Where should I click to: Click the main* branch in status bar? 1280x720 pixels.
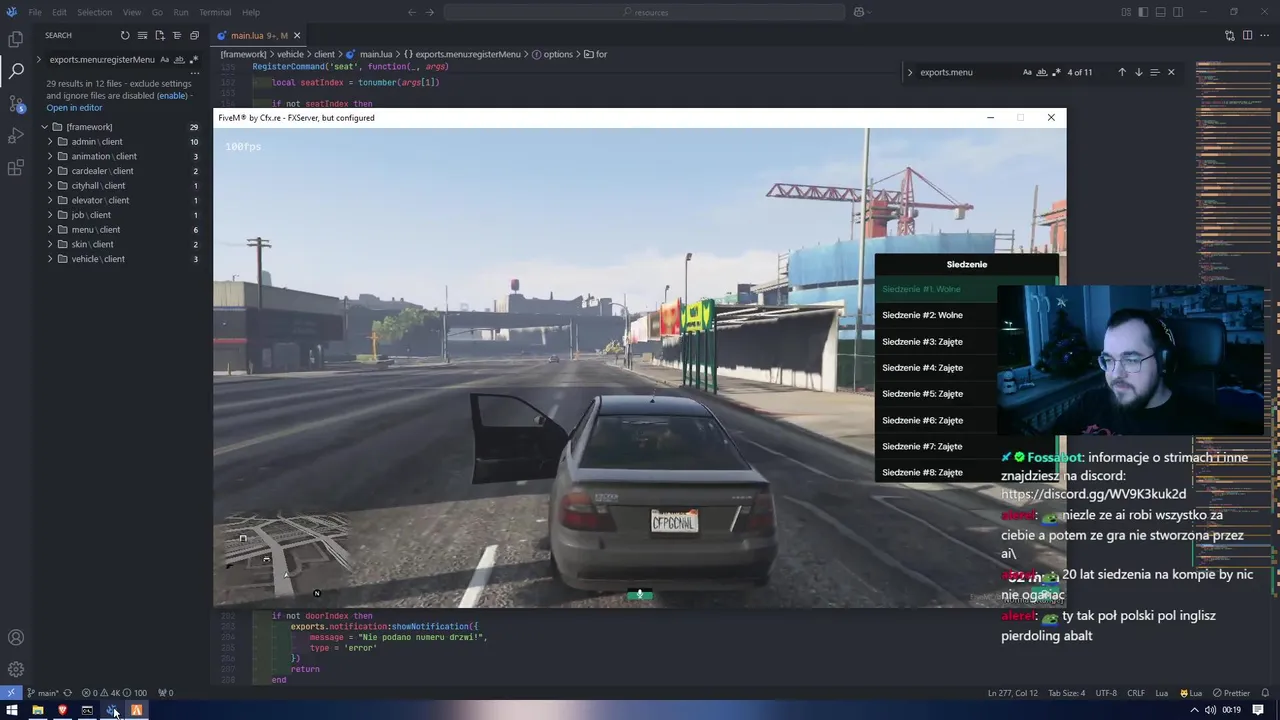44,693
